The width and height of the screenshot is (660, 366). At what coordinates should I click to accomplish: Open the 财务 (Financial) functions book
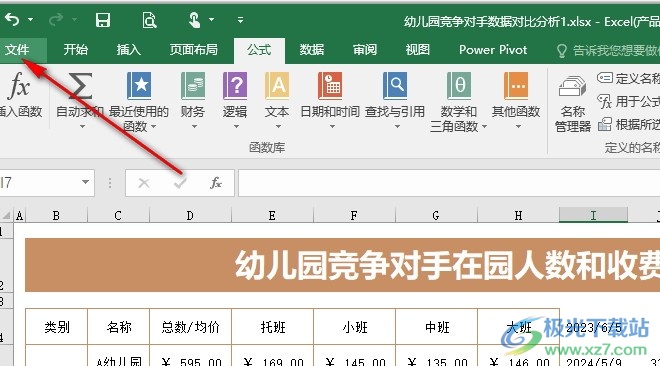click(x=193, y=100)
